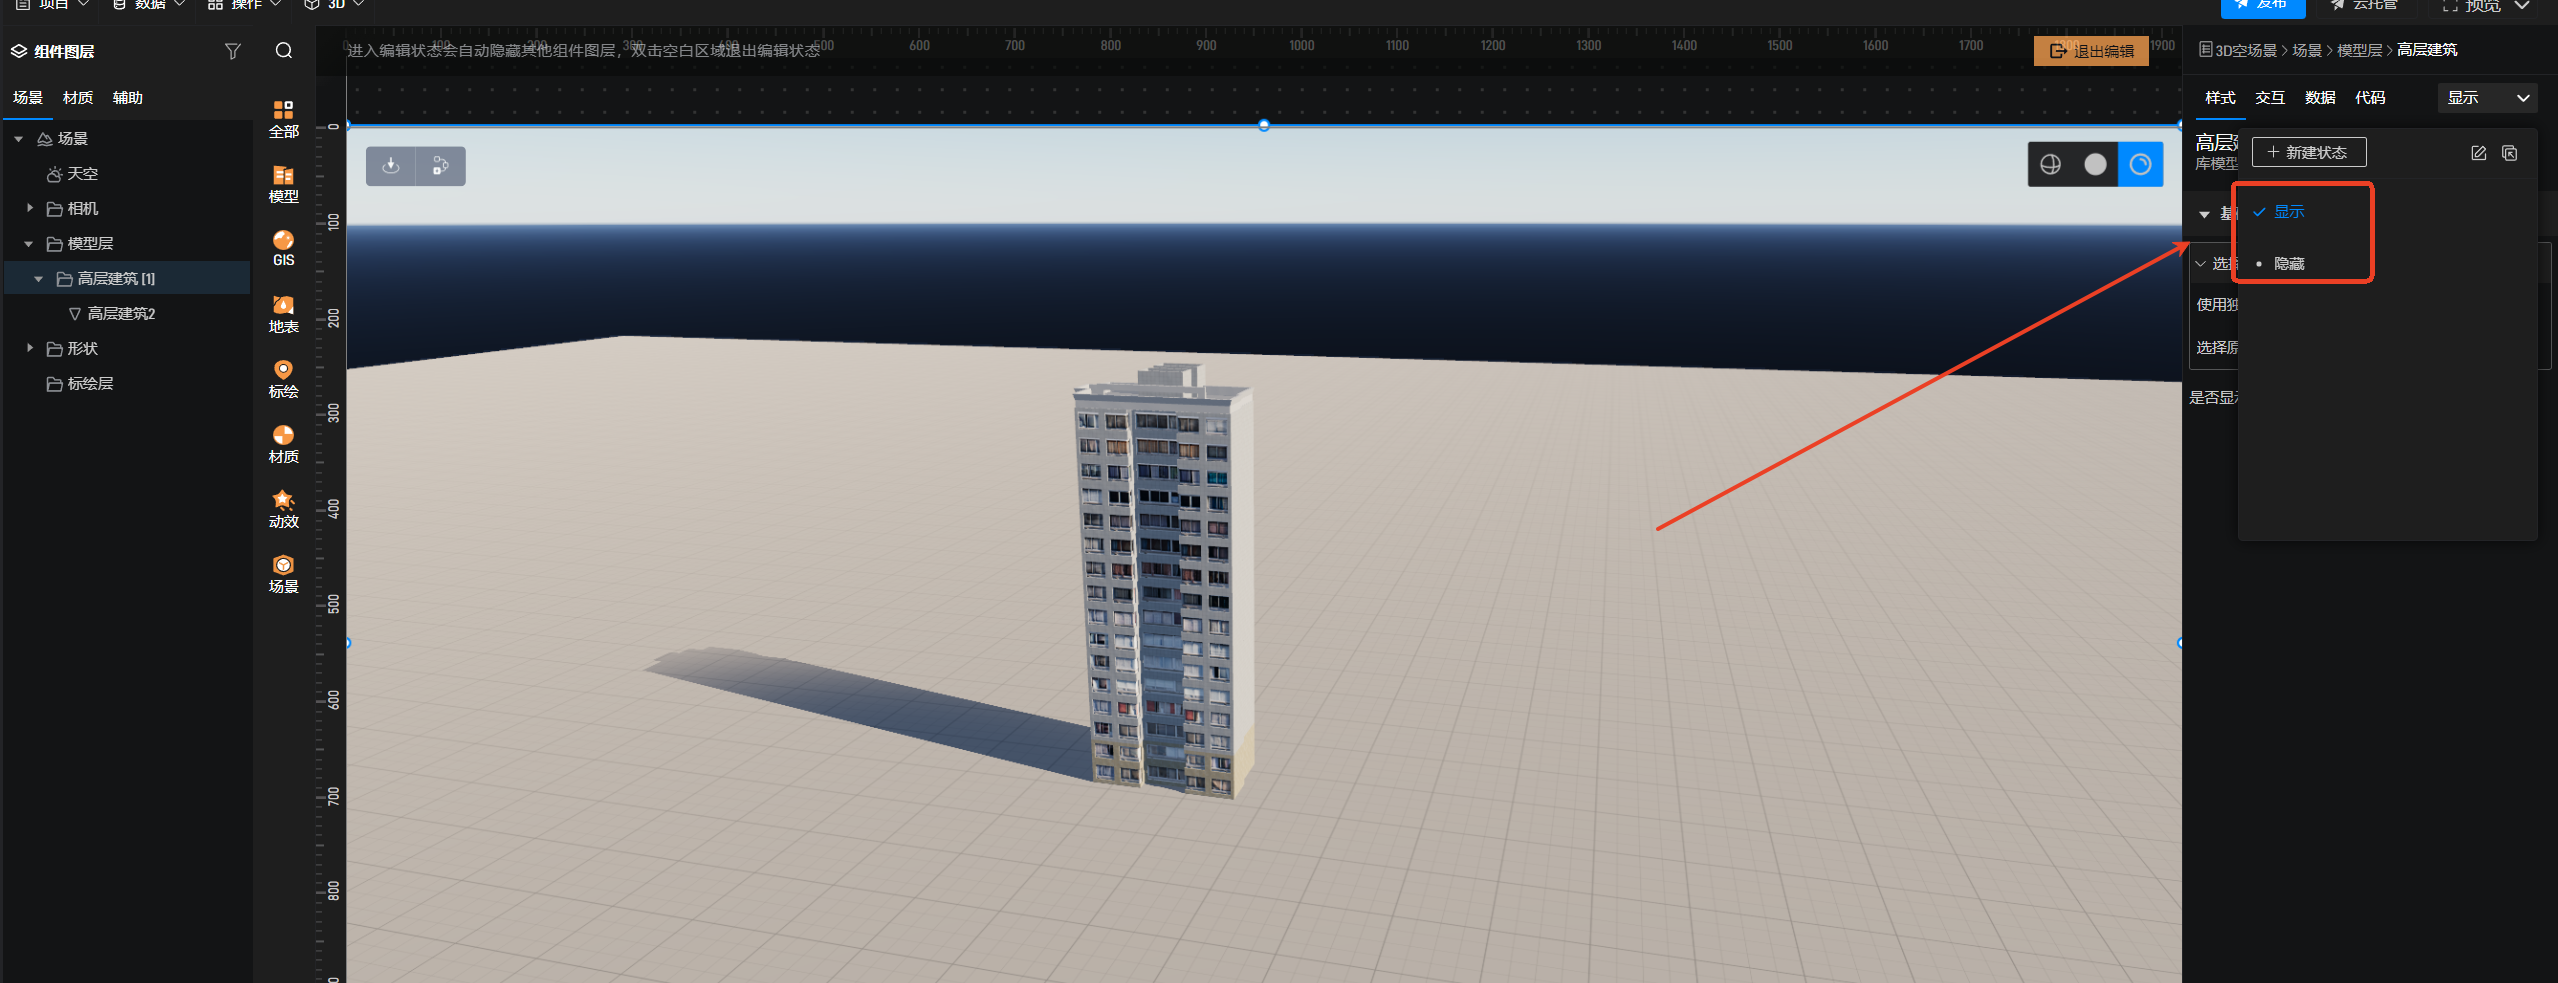Screen dimensions: 2558x983
Task: Switch to the 交互 tab
Action: point(2269,98)
